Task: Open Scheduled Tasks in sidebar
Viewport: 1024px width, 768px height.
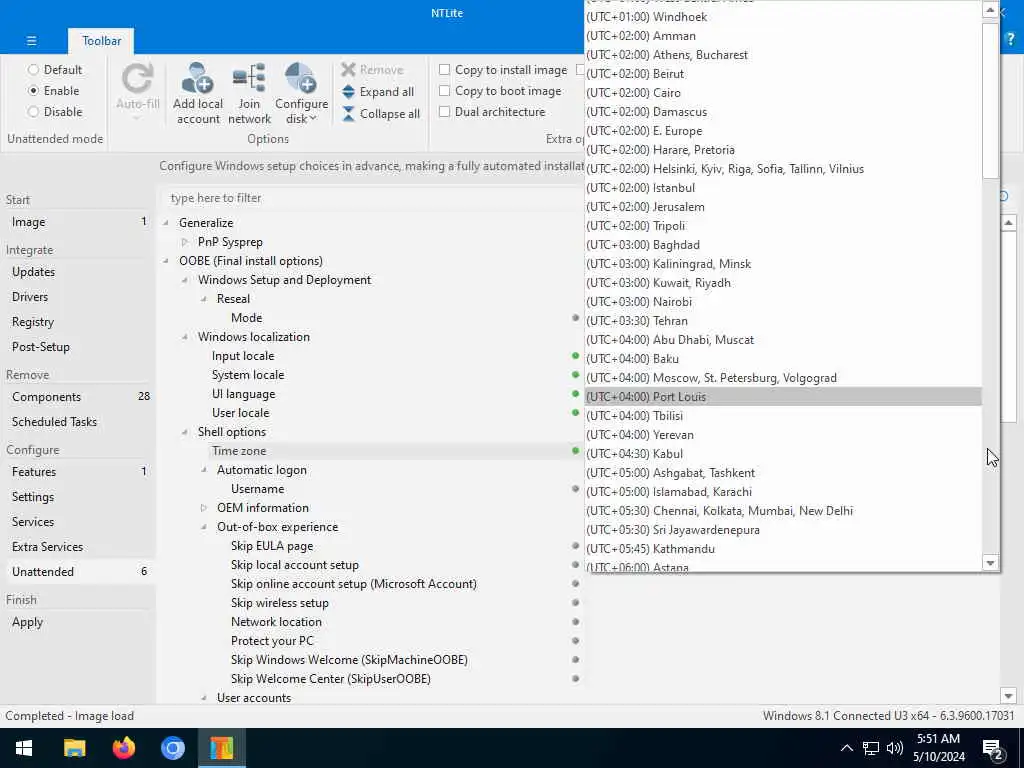Action: tap(78, 422)
